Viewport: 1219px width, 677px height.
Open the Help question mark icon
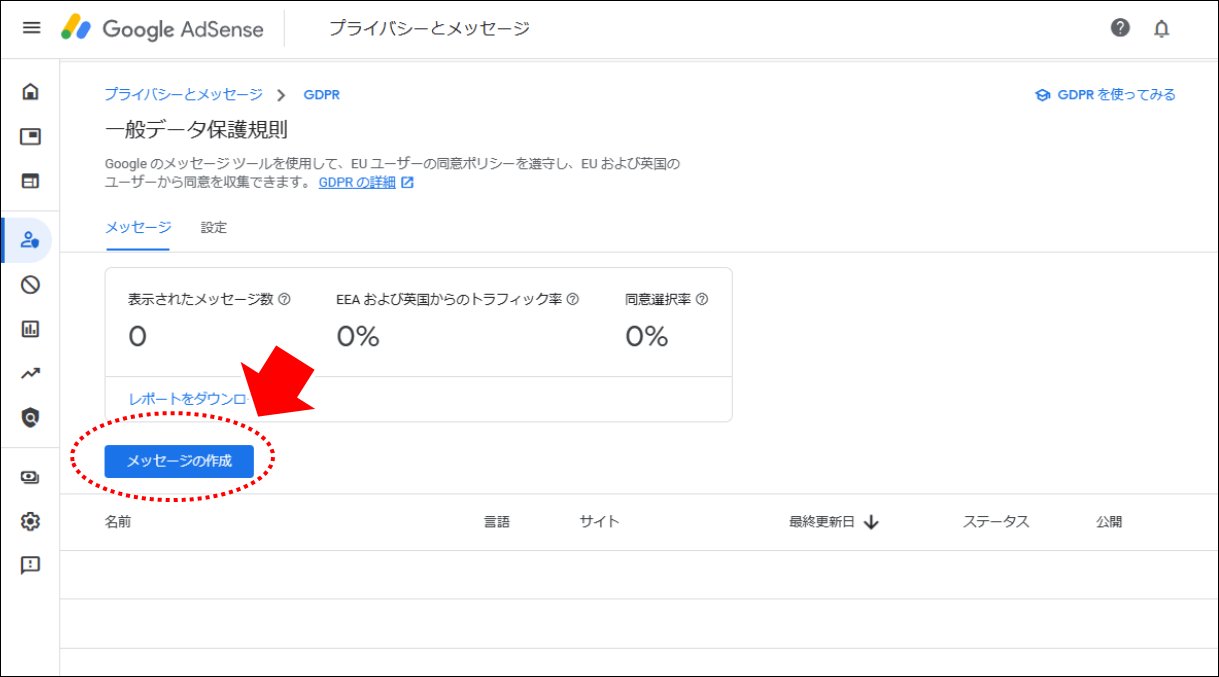point(1120,28)
